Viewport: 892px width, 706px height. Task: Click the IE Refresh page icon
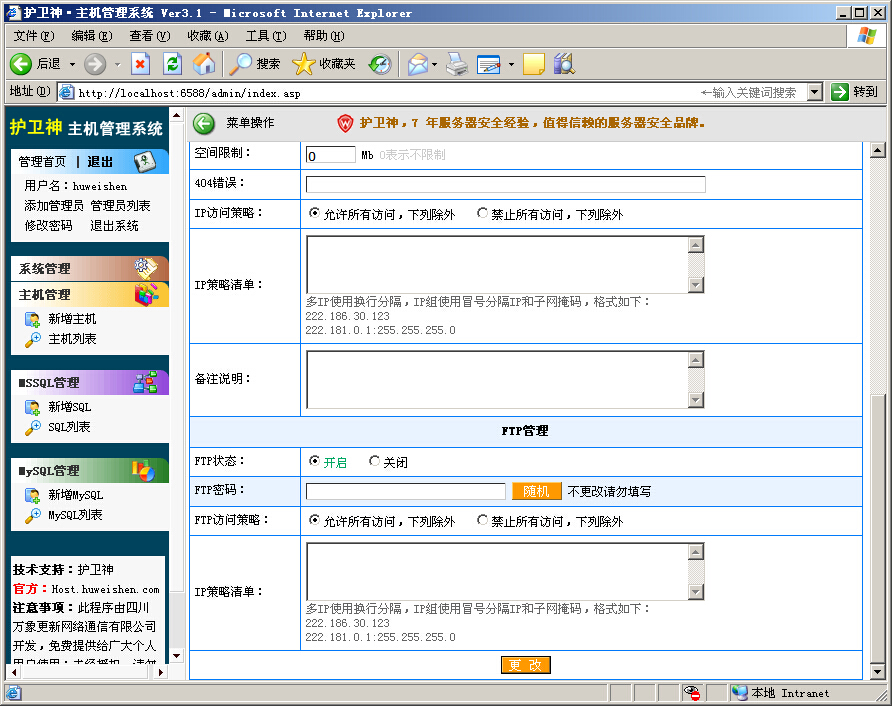(x=172, y=64)
